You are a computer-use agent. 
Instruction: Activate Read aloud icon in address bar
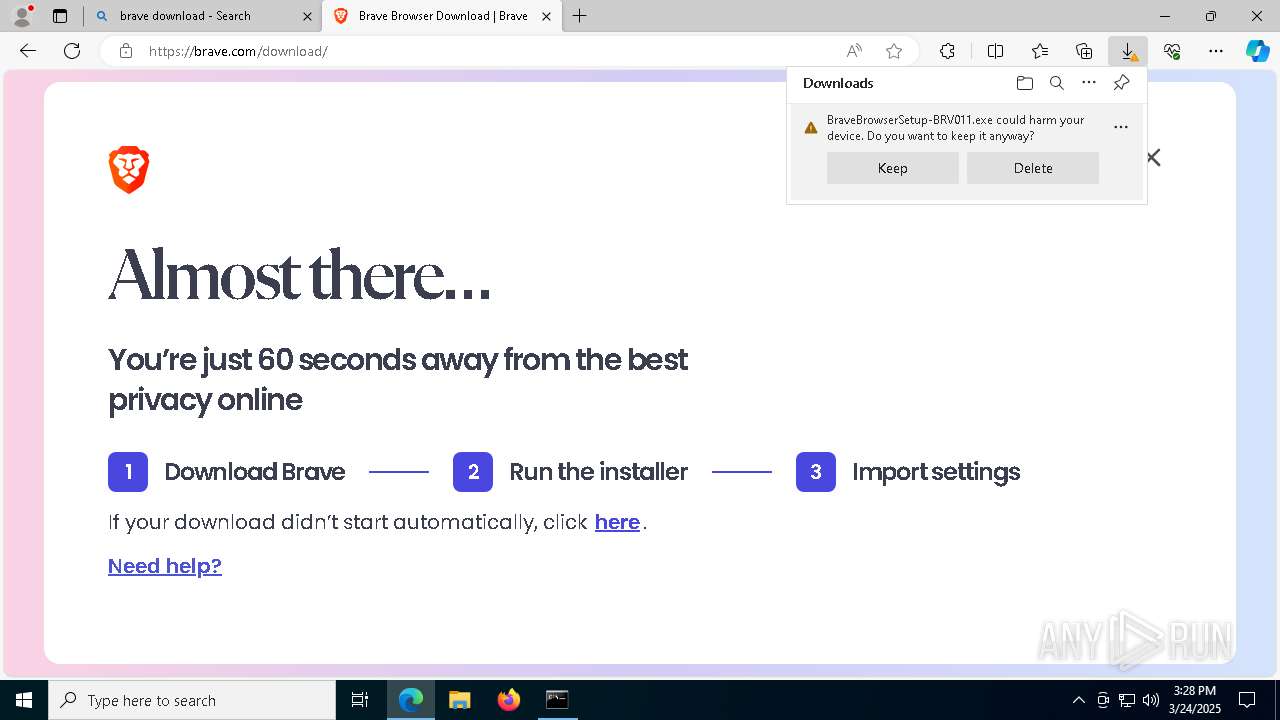[x=854, y=51]
